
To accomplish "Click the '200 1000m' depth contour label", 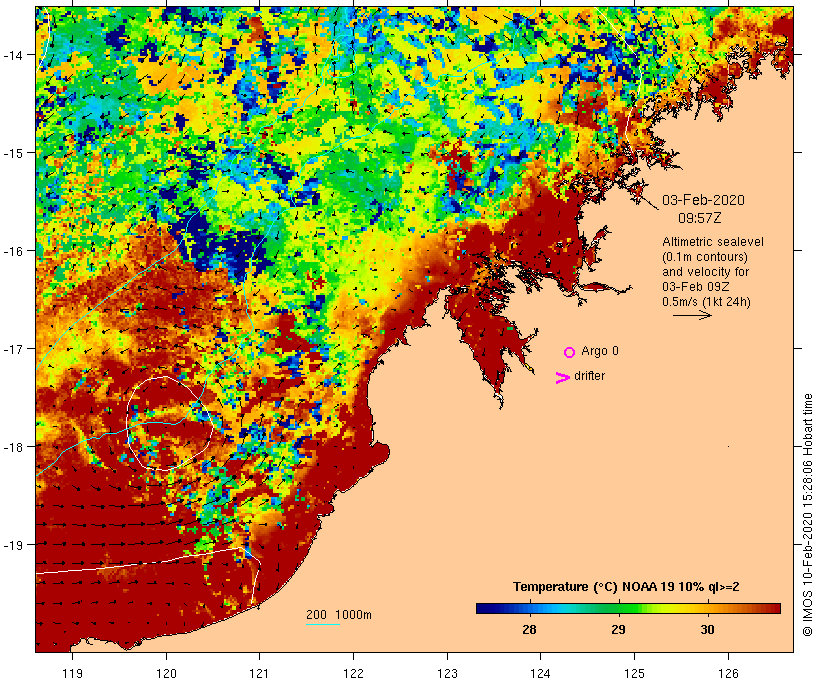I will (x=339, y=615).
